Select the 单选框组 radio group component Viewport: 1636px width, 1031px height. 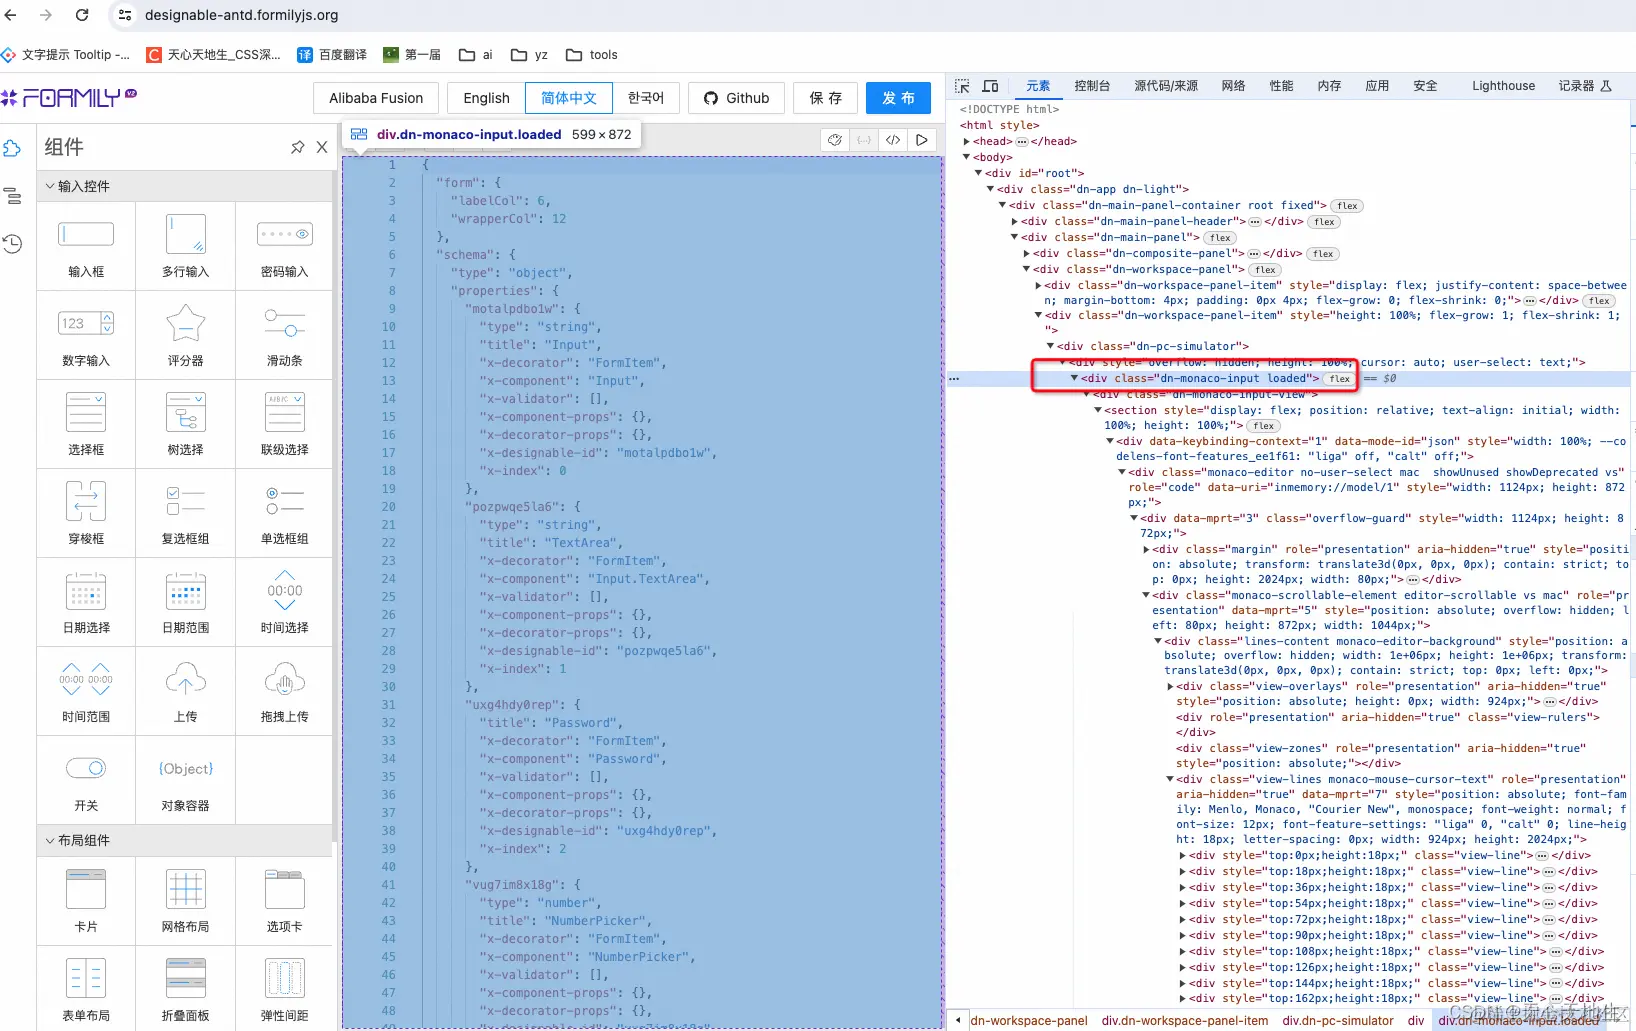pyautogui.click(x=284, y=513)
